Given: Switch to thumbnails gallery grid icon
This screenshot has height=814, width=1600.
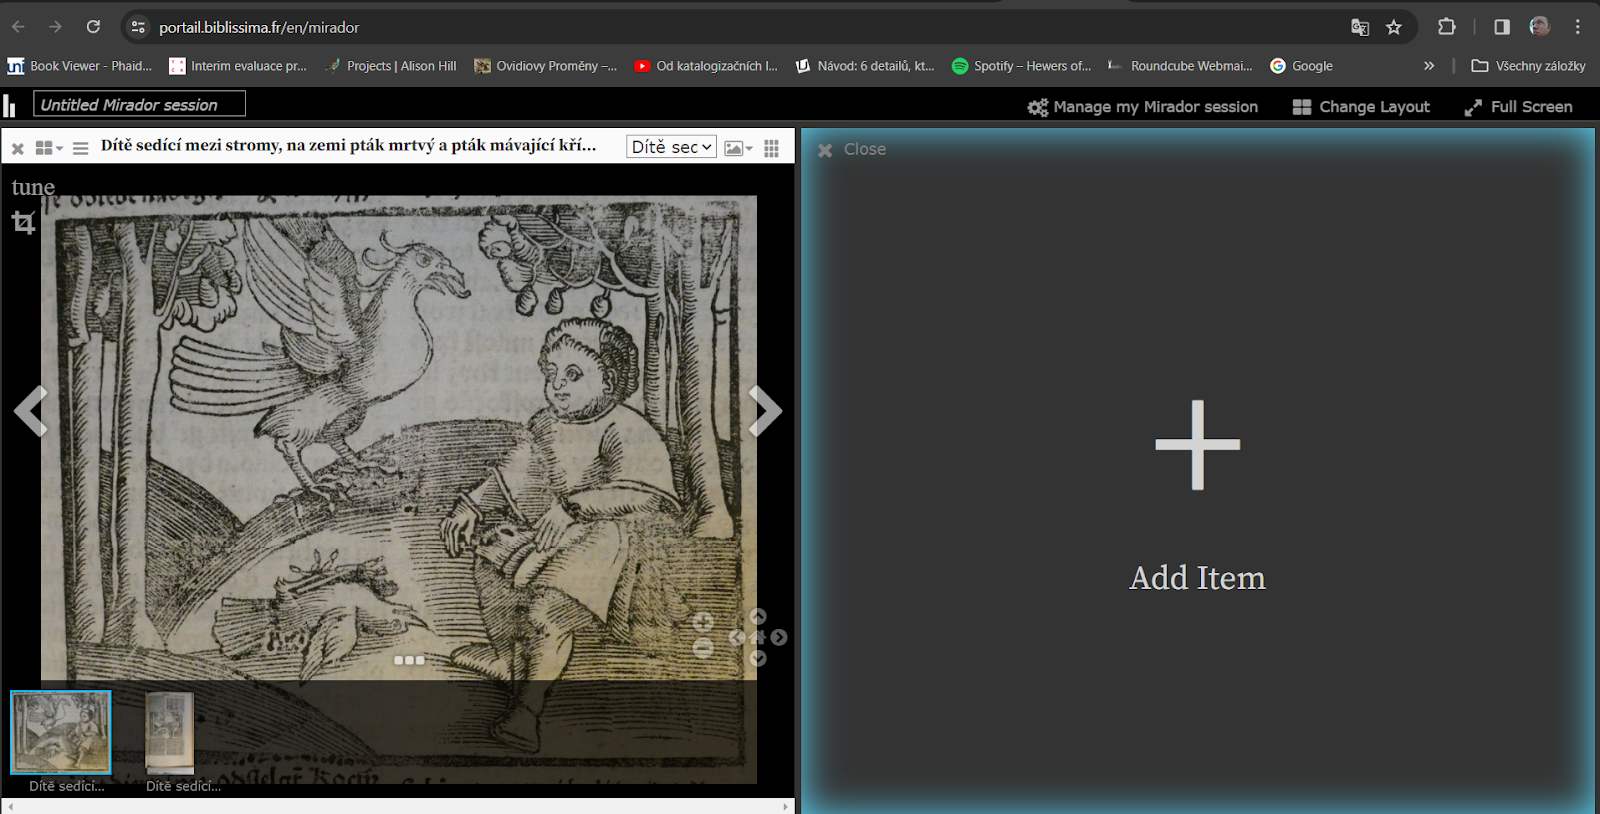Looking at the screenshot, I should pos(771,148).
